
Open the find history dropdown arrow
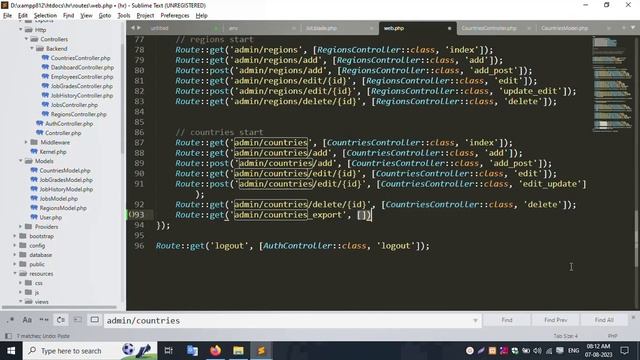(x=476, y=321)
